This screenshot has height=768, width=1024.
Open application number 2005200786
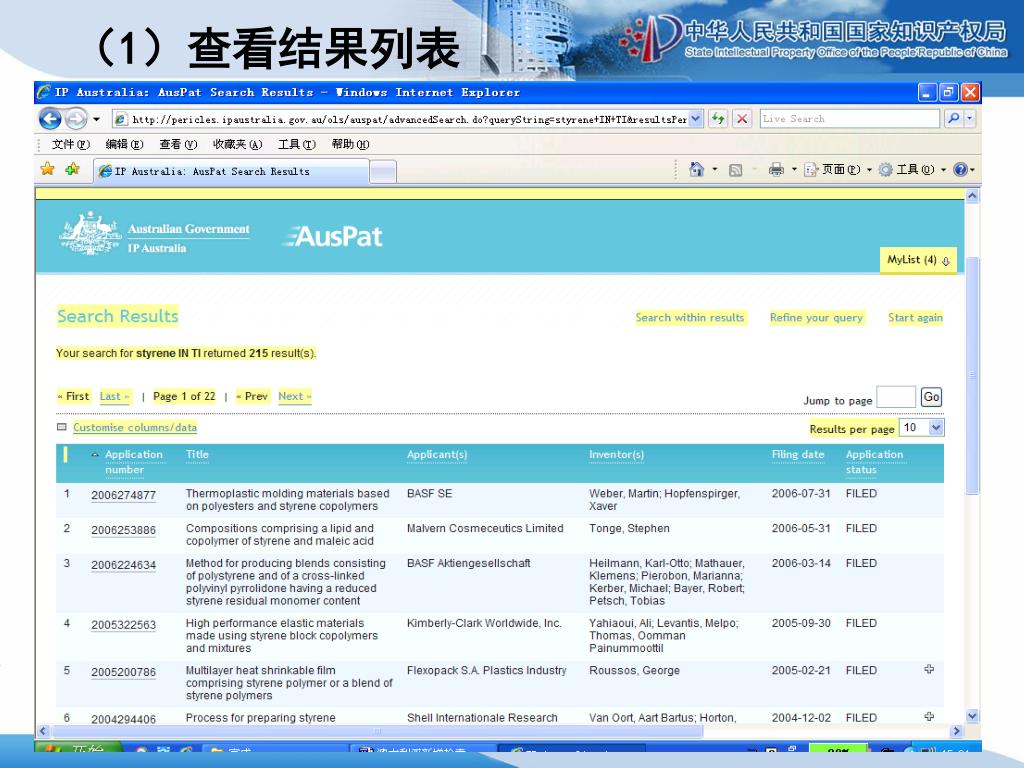pos(123,672)
